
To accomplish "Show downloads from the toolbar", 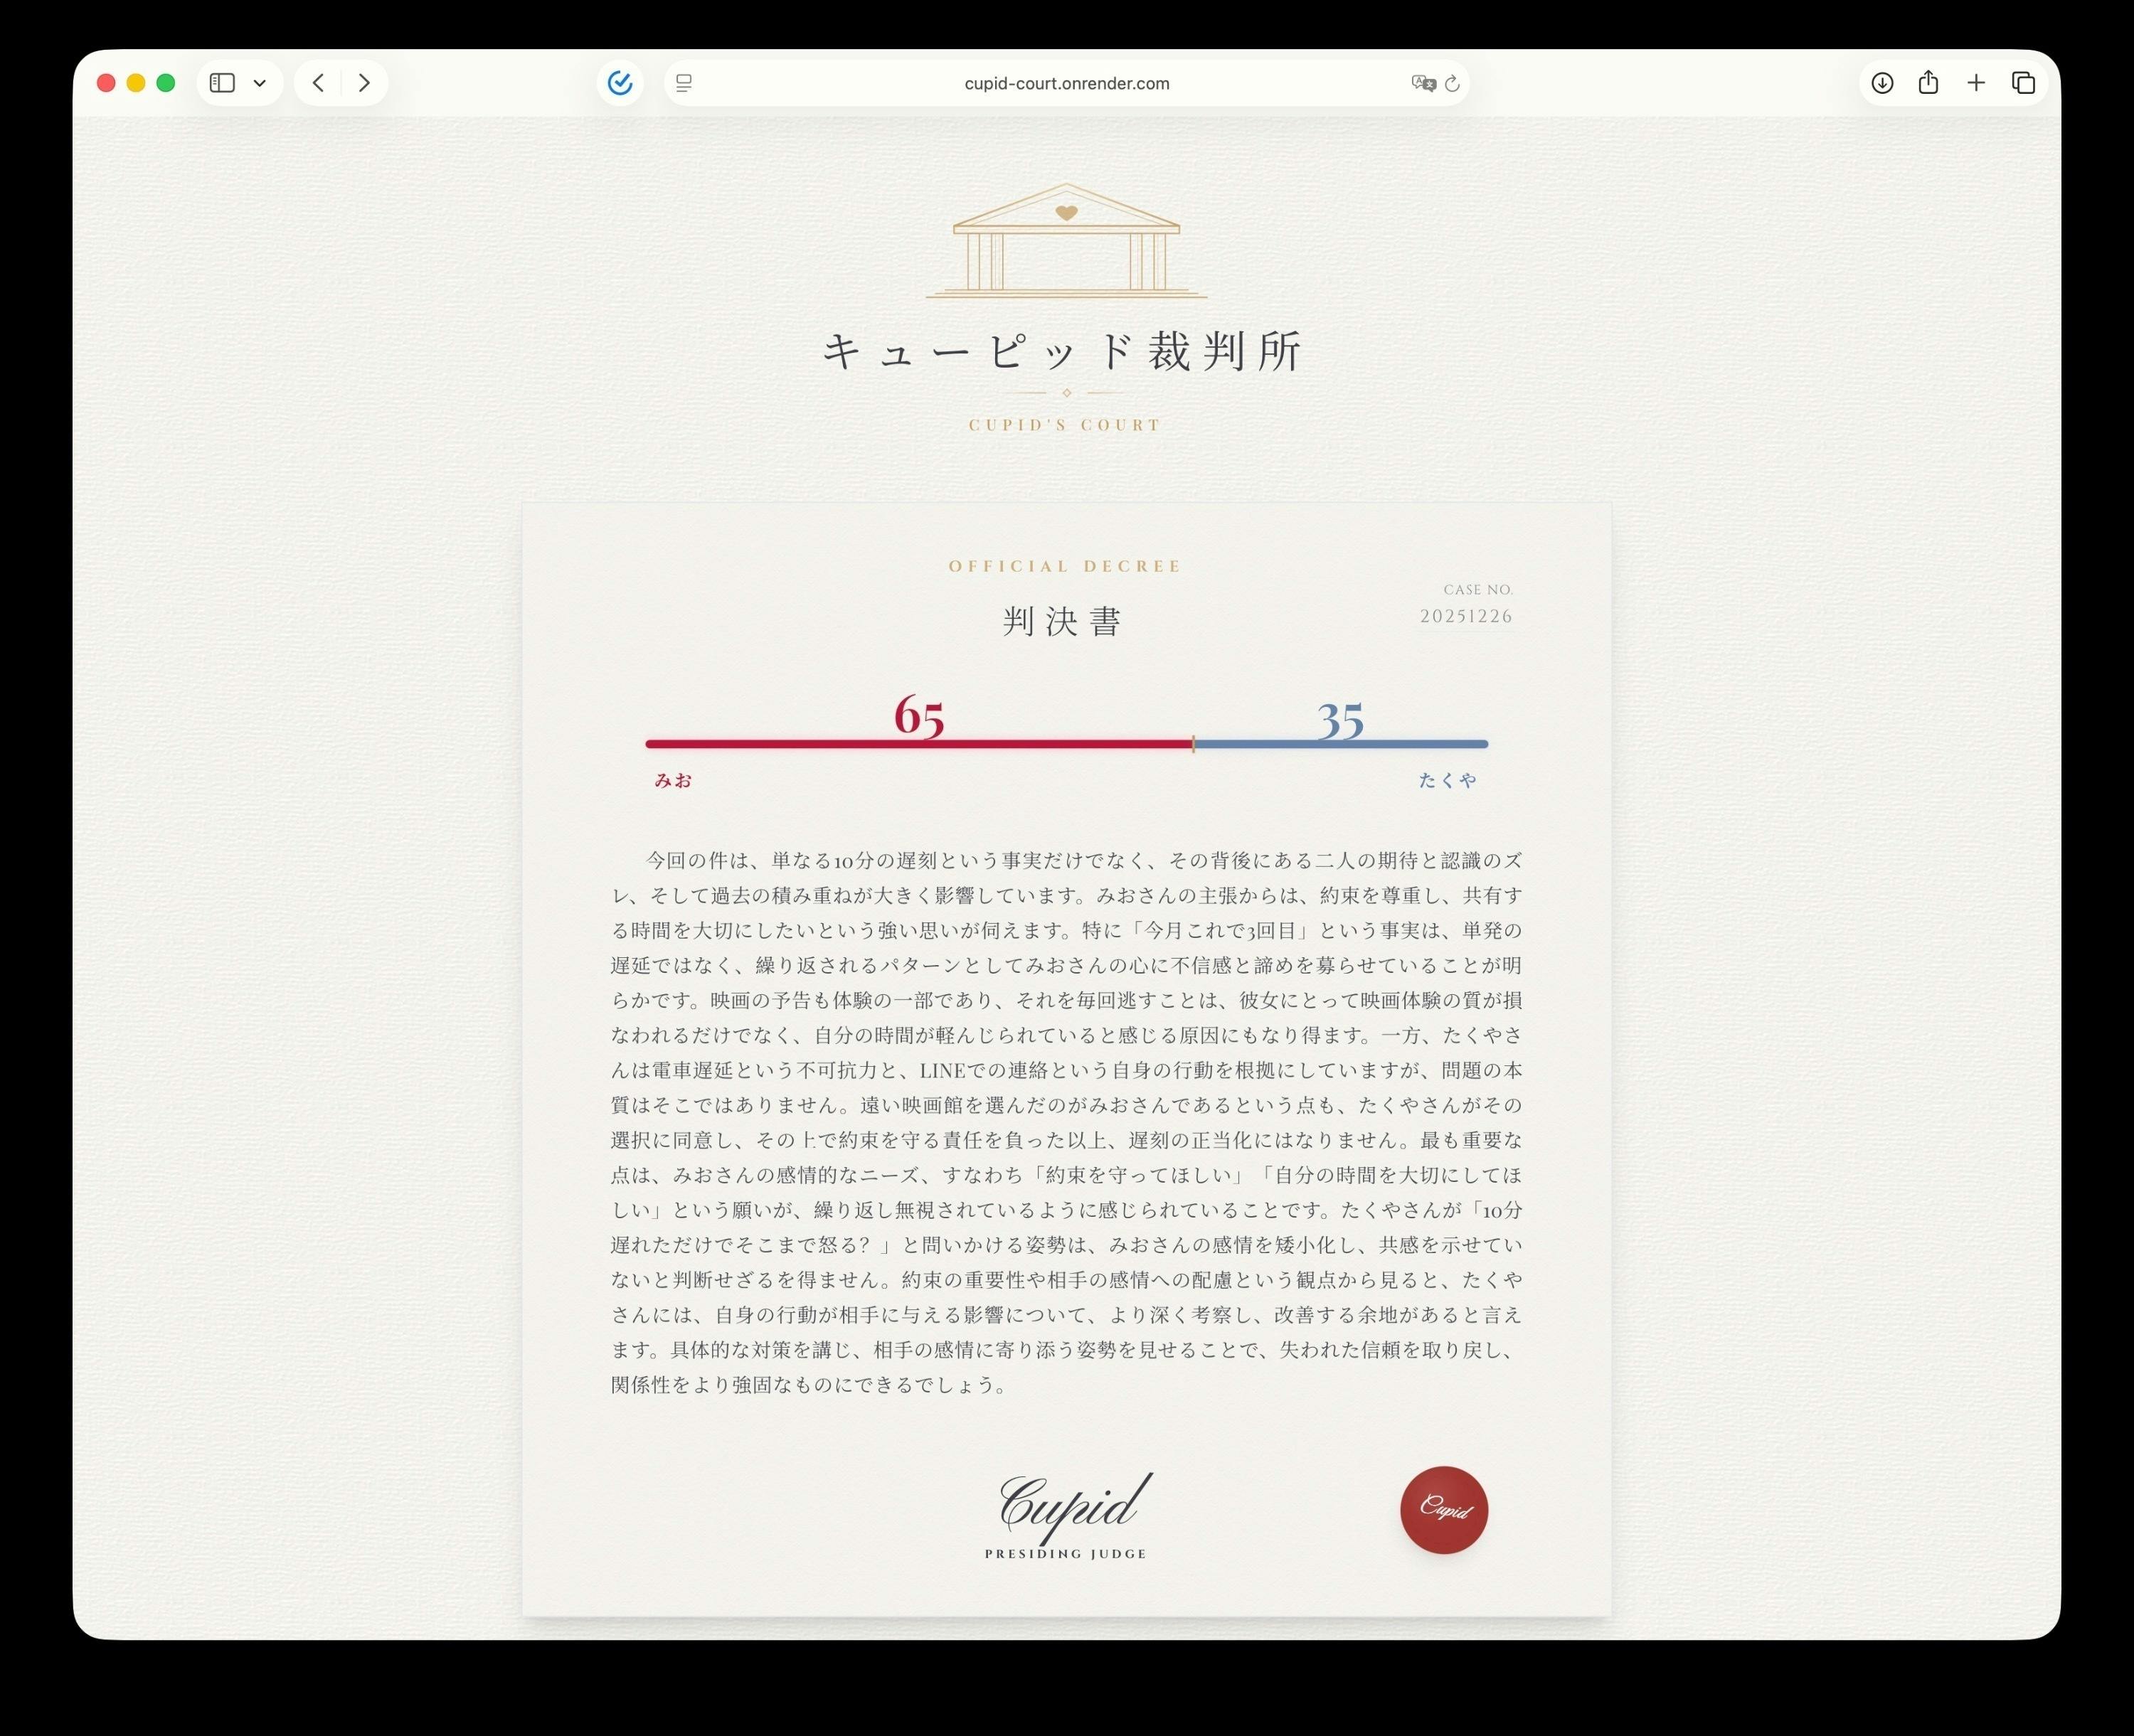I will 1882,83.
